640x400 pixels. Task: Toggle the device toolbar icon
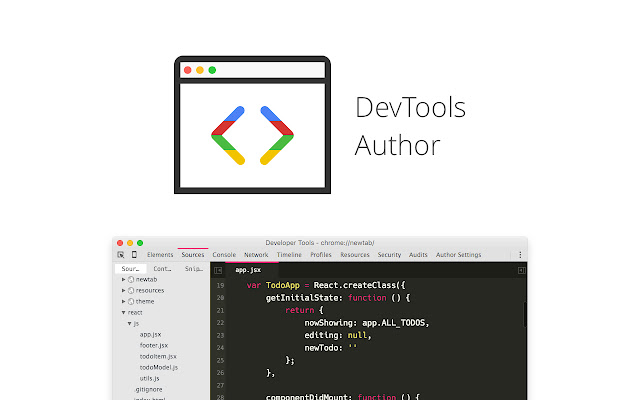(x=134, y=255)
